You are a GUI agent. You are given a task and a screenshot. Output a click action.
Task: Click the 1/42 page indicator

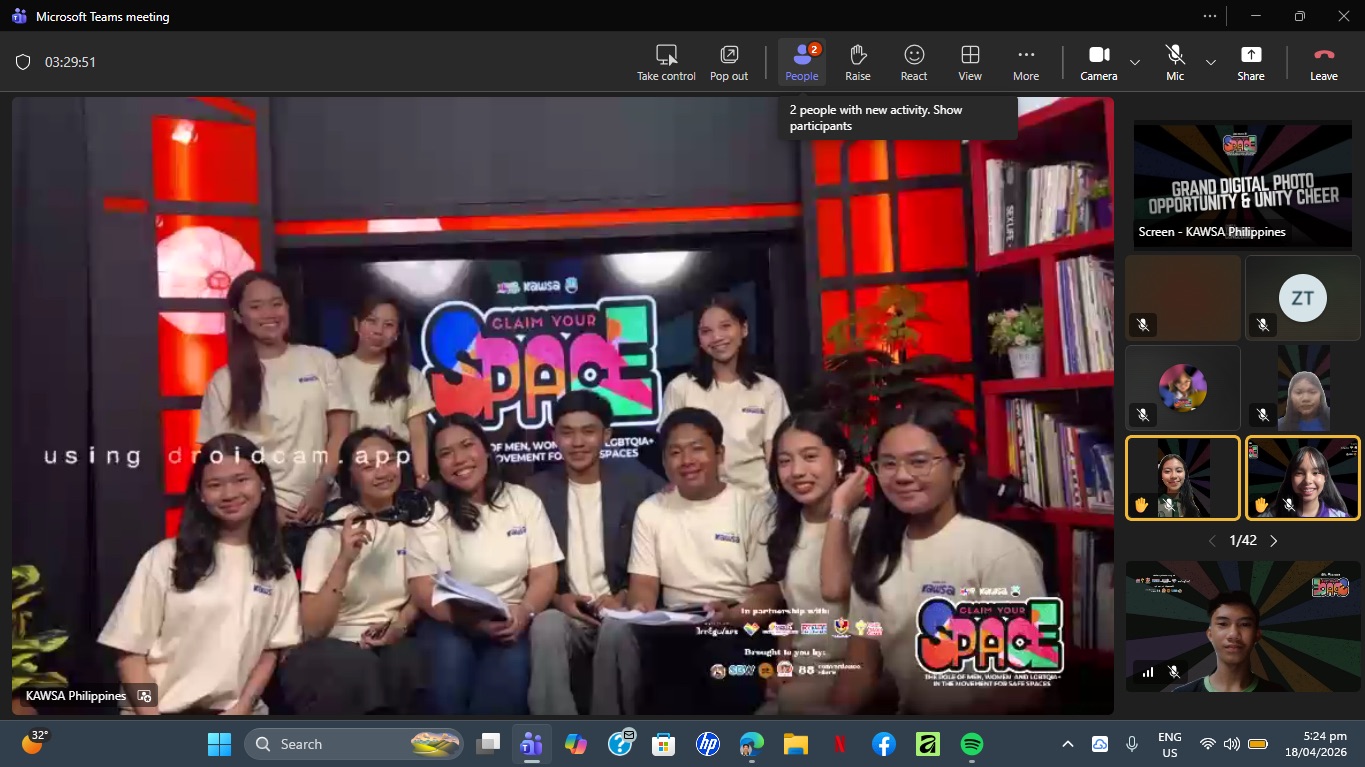point(1243,541)
